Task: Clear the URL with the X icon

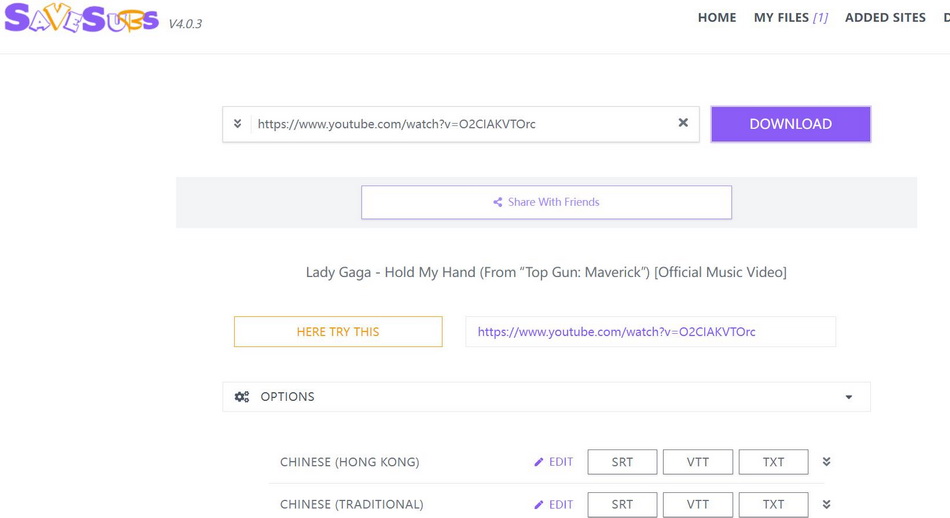Action: (x=683, y=123)
